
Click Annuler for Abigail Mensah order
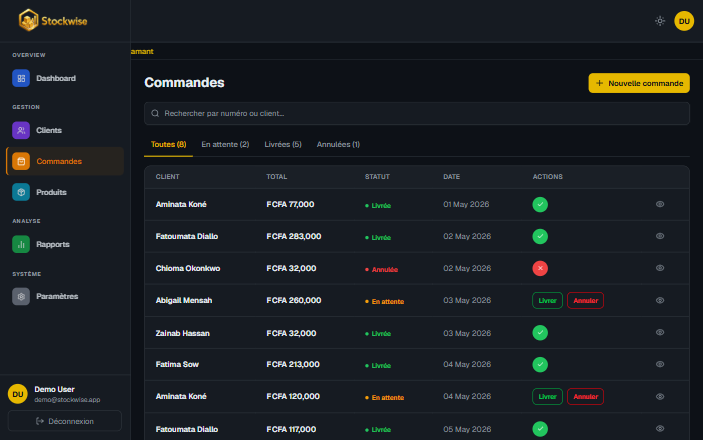[x=586, y=301]
